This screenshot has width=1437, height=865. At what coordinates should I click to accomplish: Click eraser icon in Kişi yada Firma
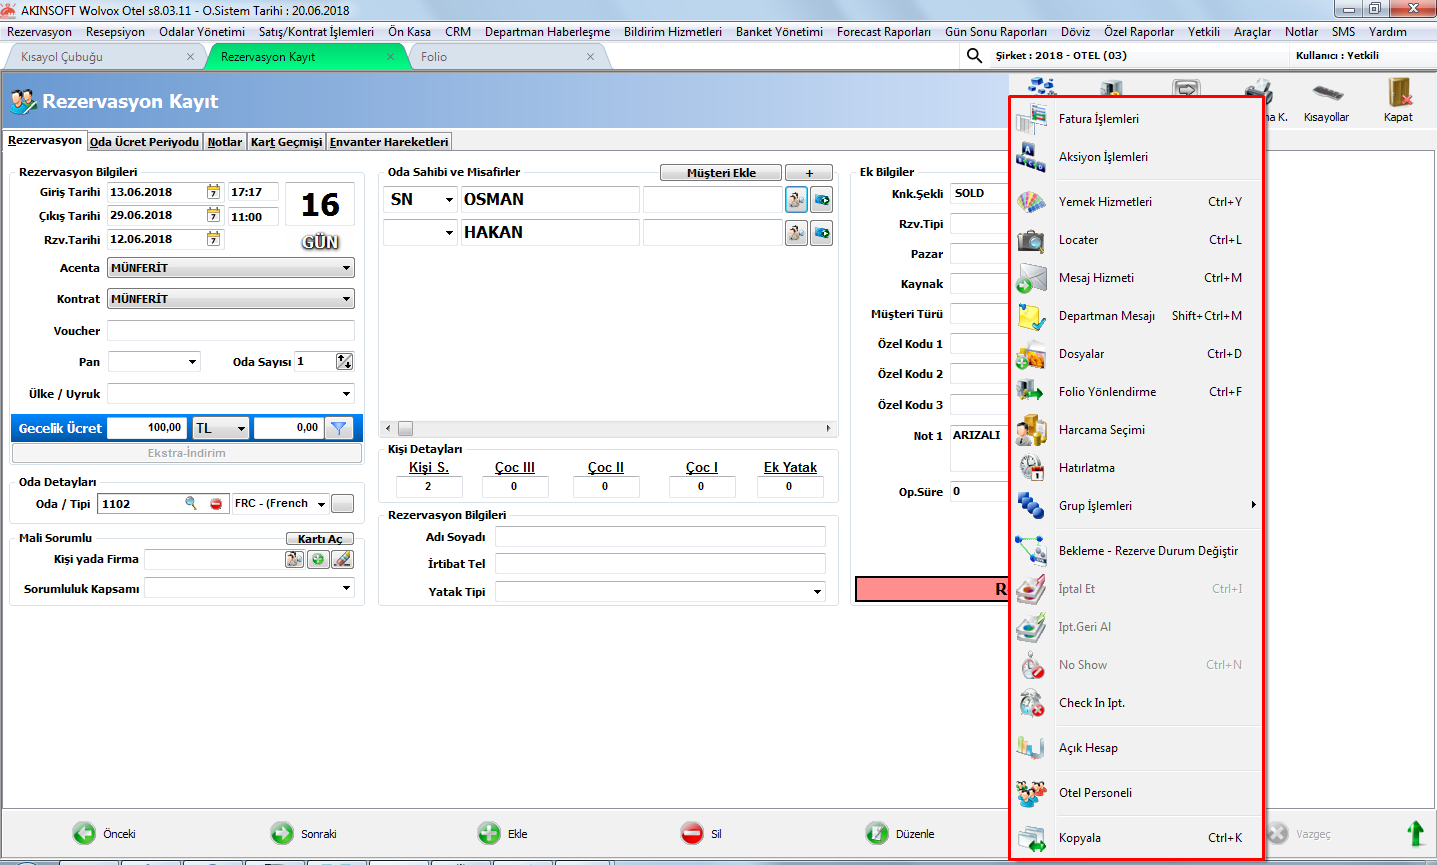click(342, 559)
